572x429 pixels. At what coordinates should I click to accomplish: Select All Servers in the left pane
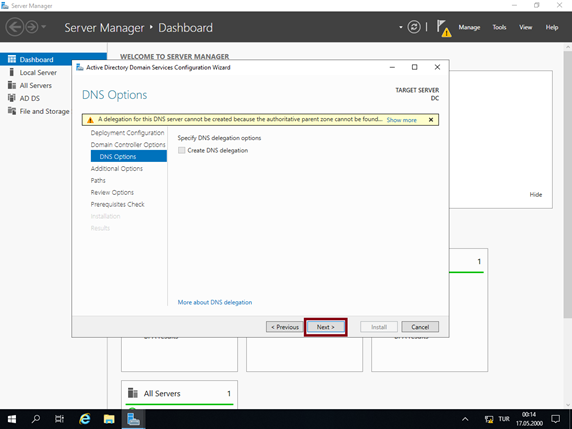tap(35, 85)
